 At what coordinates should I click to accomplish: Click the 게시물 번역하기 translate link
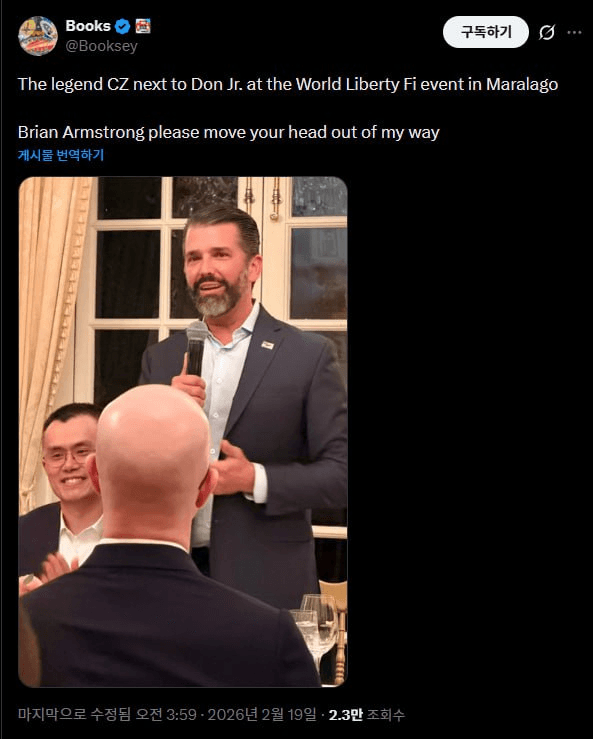pyautogui.click(x=61, y=155)
